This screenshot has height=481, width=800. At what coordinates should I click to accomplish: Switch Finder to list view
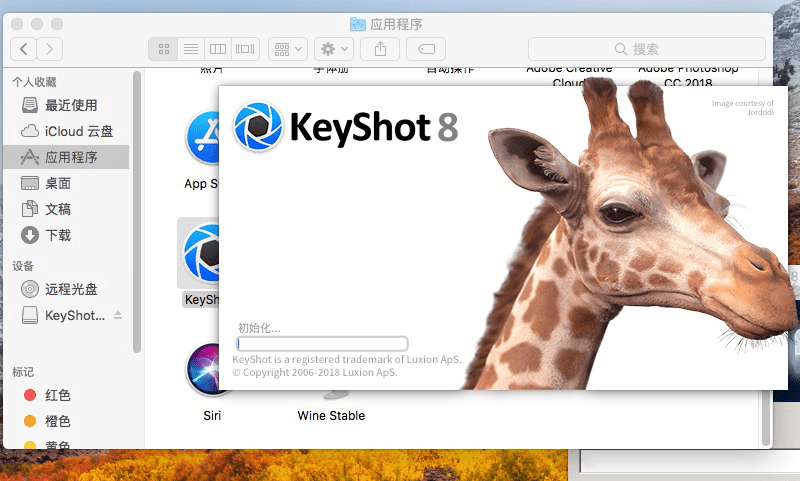pos(191,49)
